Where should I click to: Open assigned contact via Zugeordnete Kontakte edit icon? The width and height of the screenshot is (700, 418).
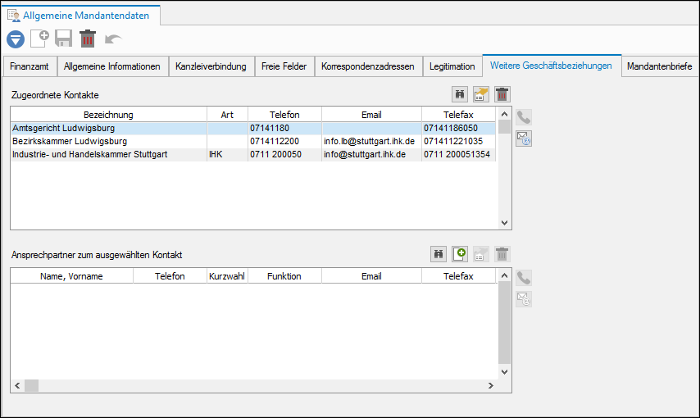(x=481, y=94)
